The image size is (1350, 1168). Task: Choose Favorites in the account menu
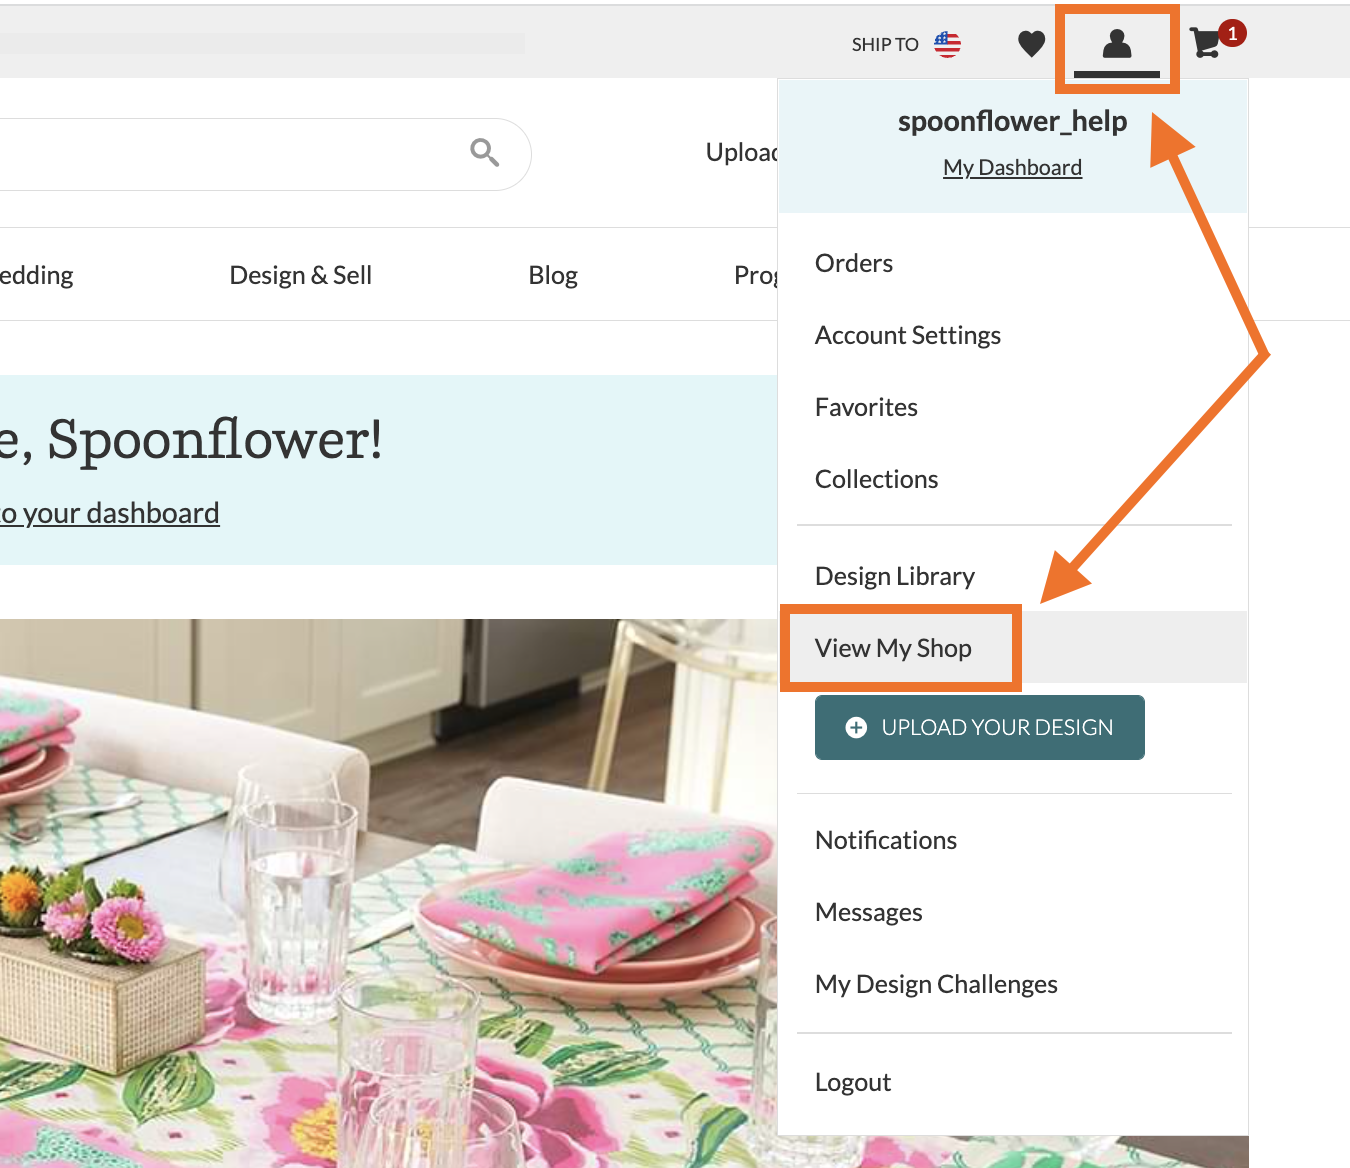point(866,407)
